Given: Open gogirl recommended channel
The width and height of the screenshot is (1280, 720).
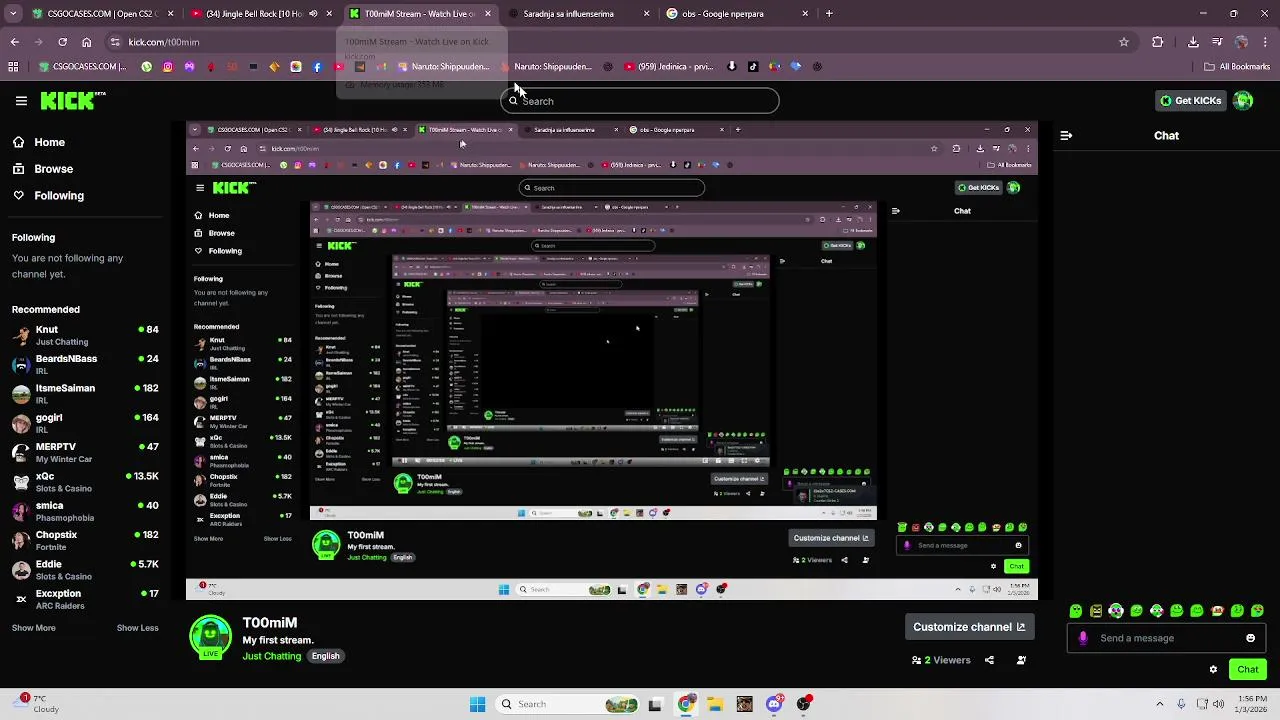Looking at the screenshot, I should (x=85, y=423).
